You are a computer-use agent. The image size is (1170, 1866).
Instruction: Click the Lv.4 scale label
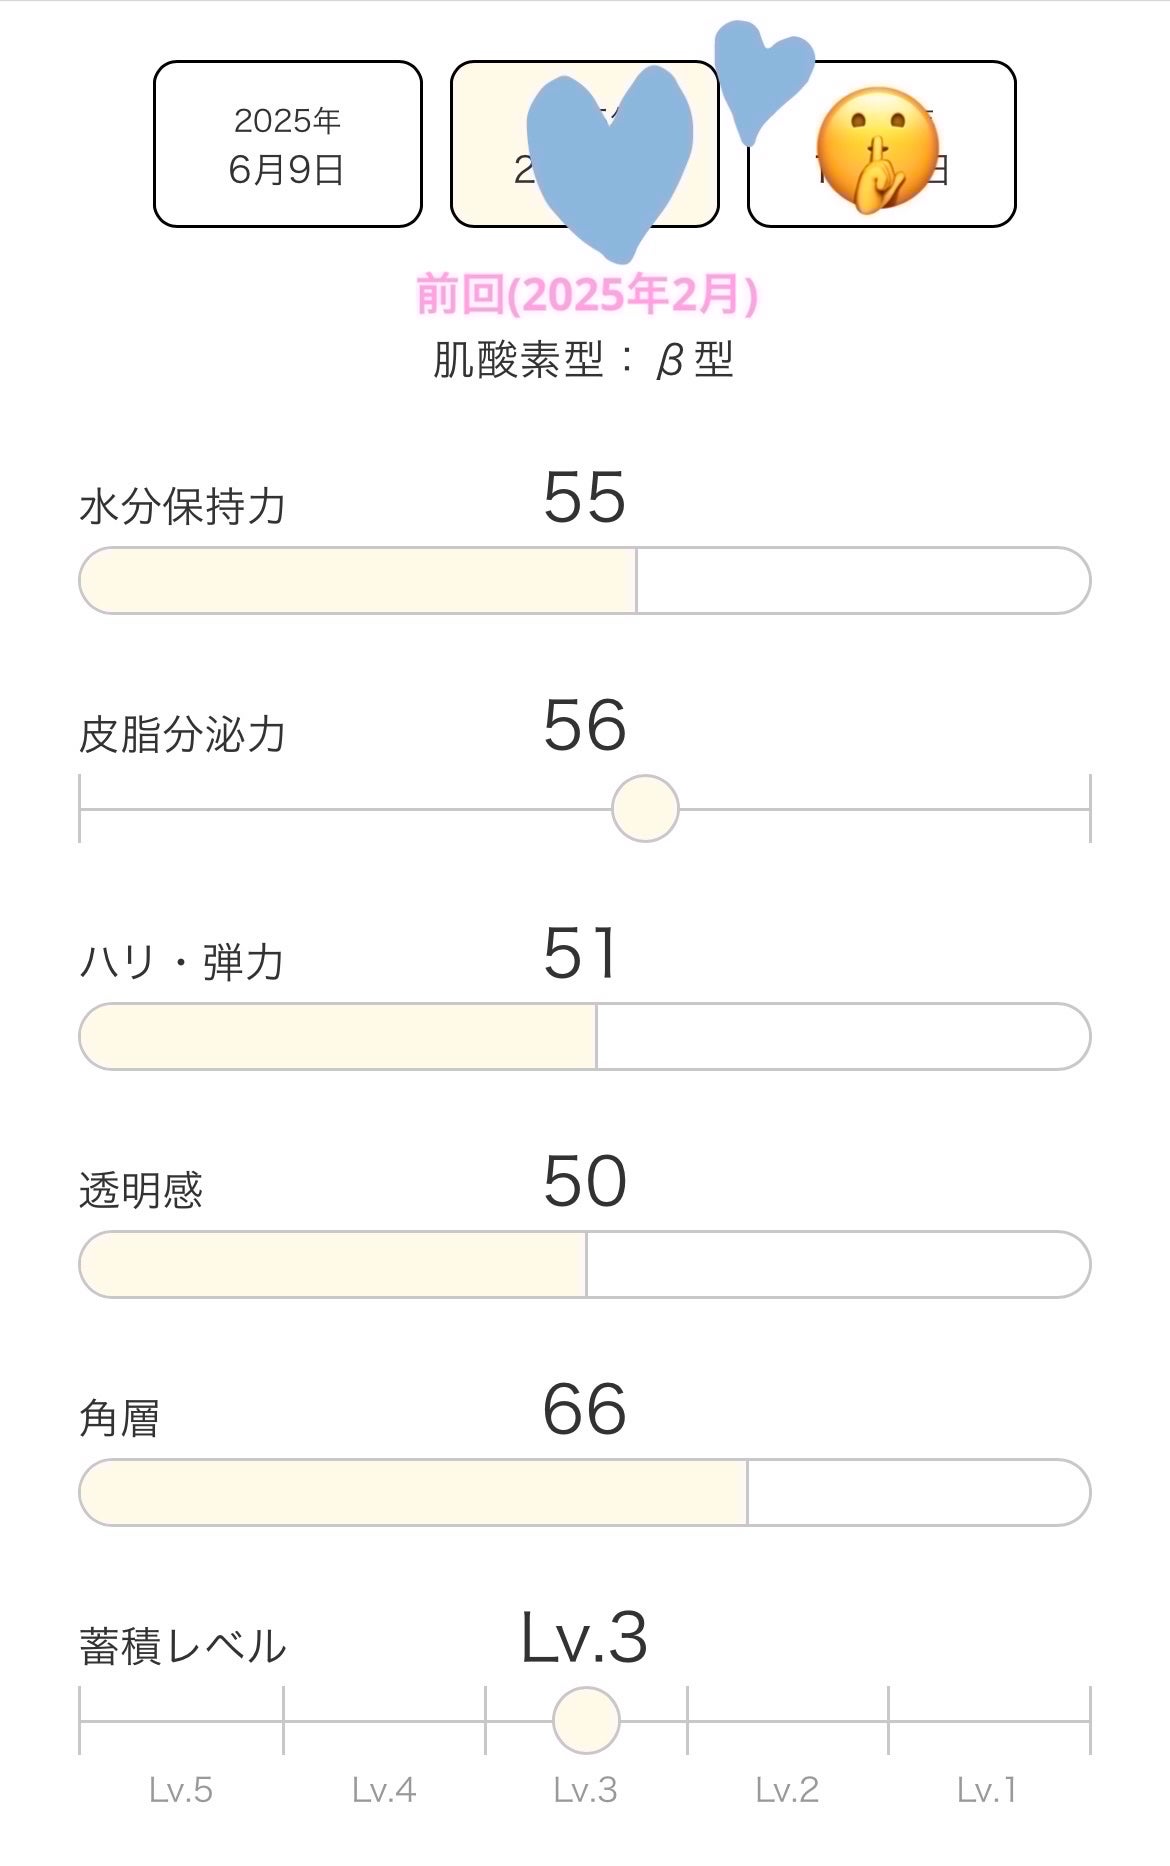[384, 1790]
